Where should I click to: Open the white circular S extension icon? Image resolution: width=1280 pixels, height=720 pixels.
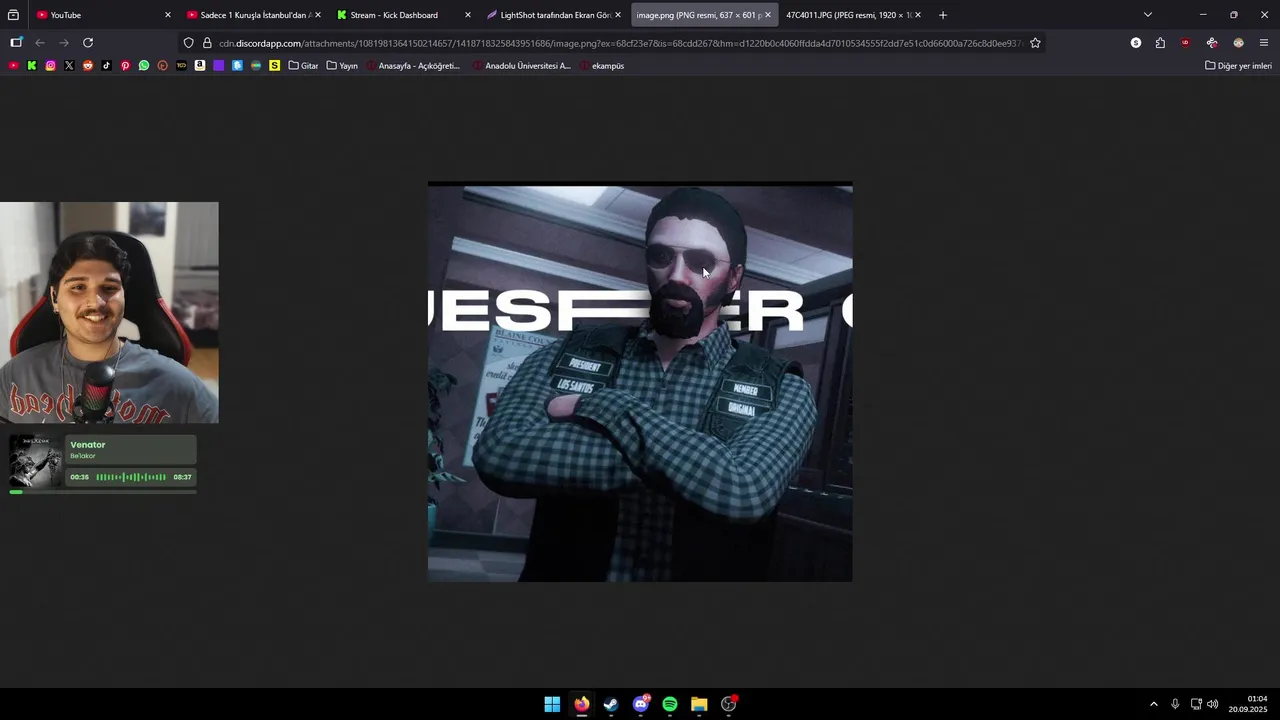(x=1136, y=43)
